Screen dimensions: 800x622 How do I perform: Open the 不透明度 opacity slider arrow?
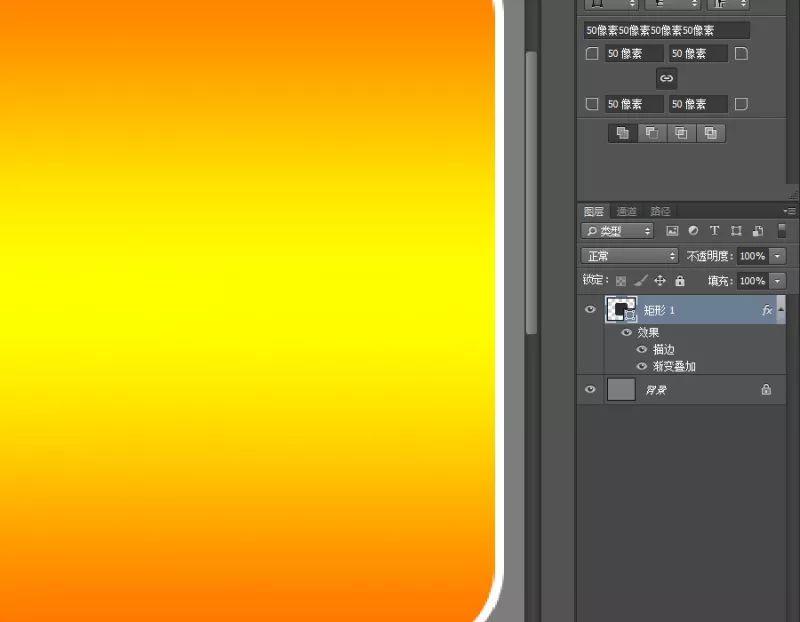[x=777, y=256]
